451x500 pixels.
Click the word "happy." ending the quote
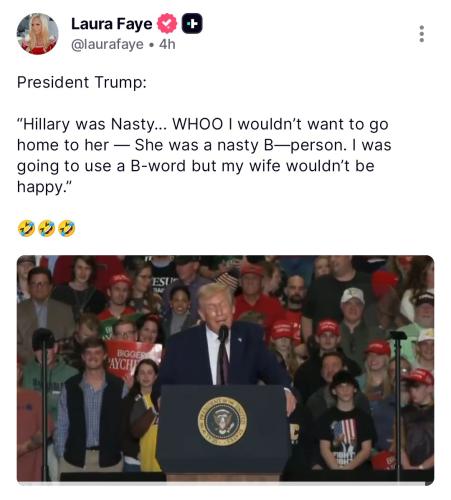tap(44, 187)
